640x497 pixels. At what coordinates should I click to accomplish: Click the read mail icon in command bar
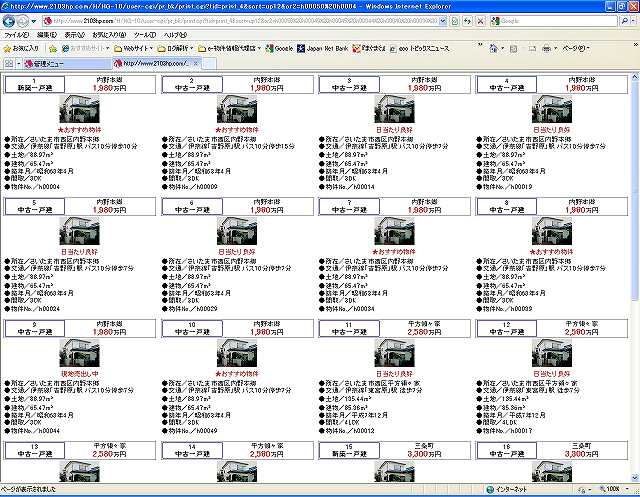(532, 49)
